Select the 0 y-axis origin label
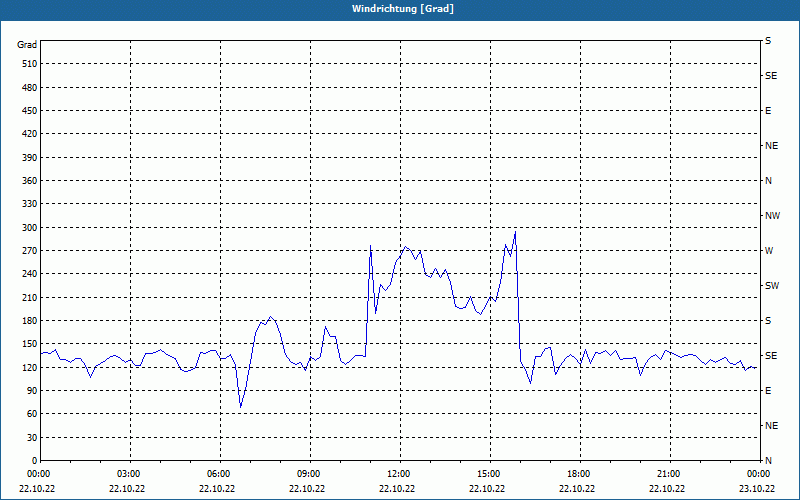The height and width of the screenshot is (500, 800). click(35, 461)
